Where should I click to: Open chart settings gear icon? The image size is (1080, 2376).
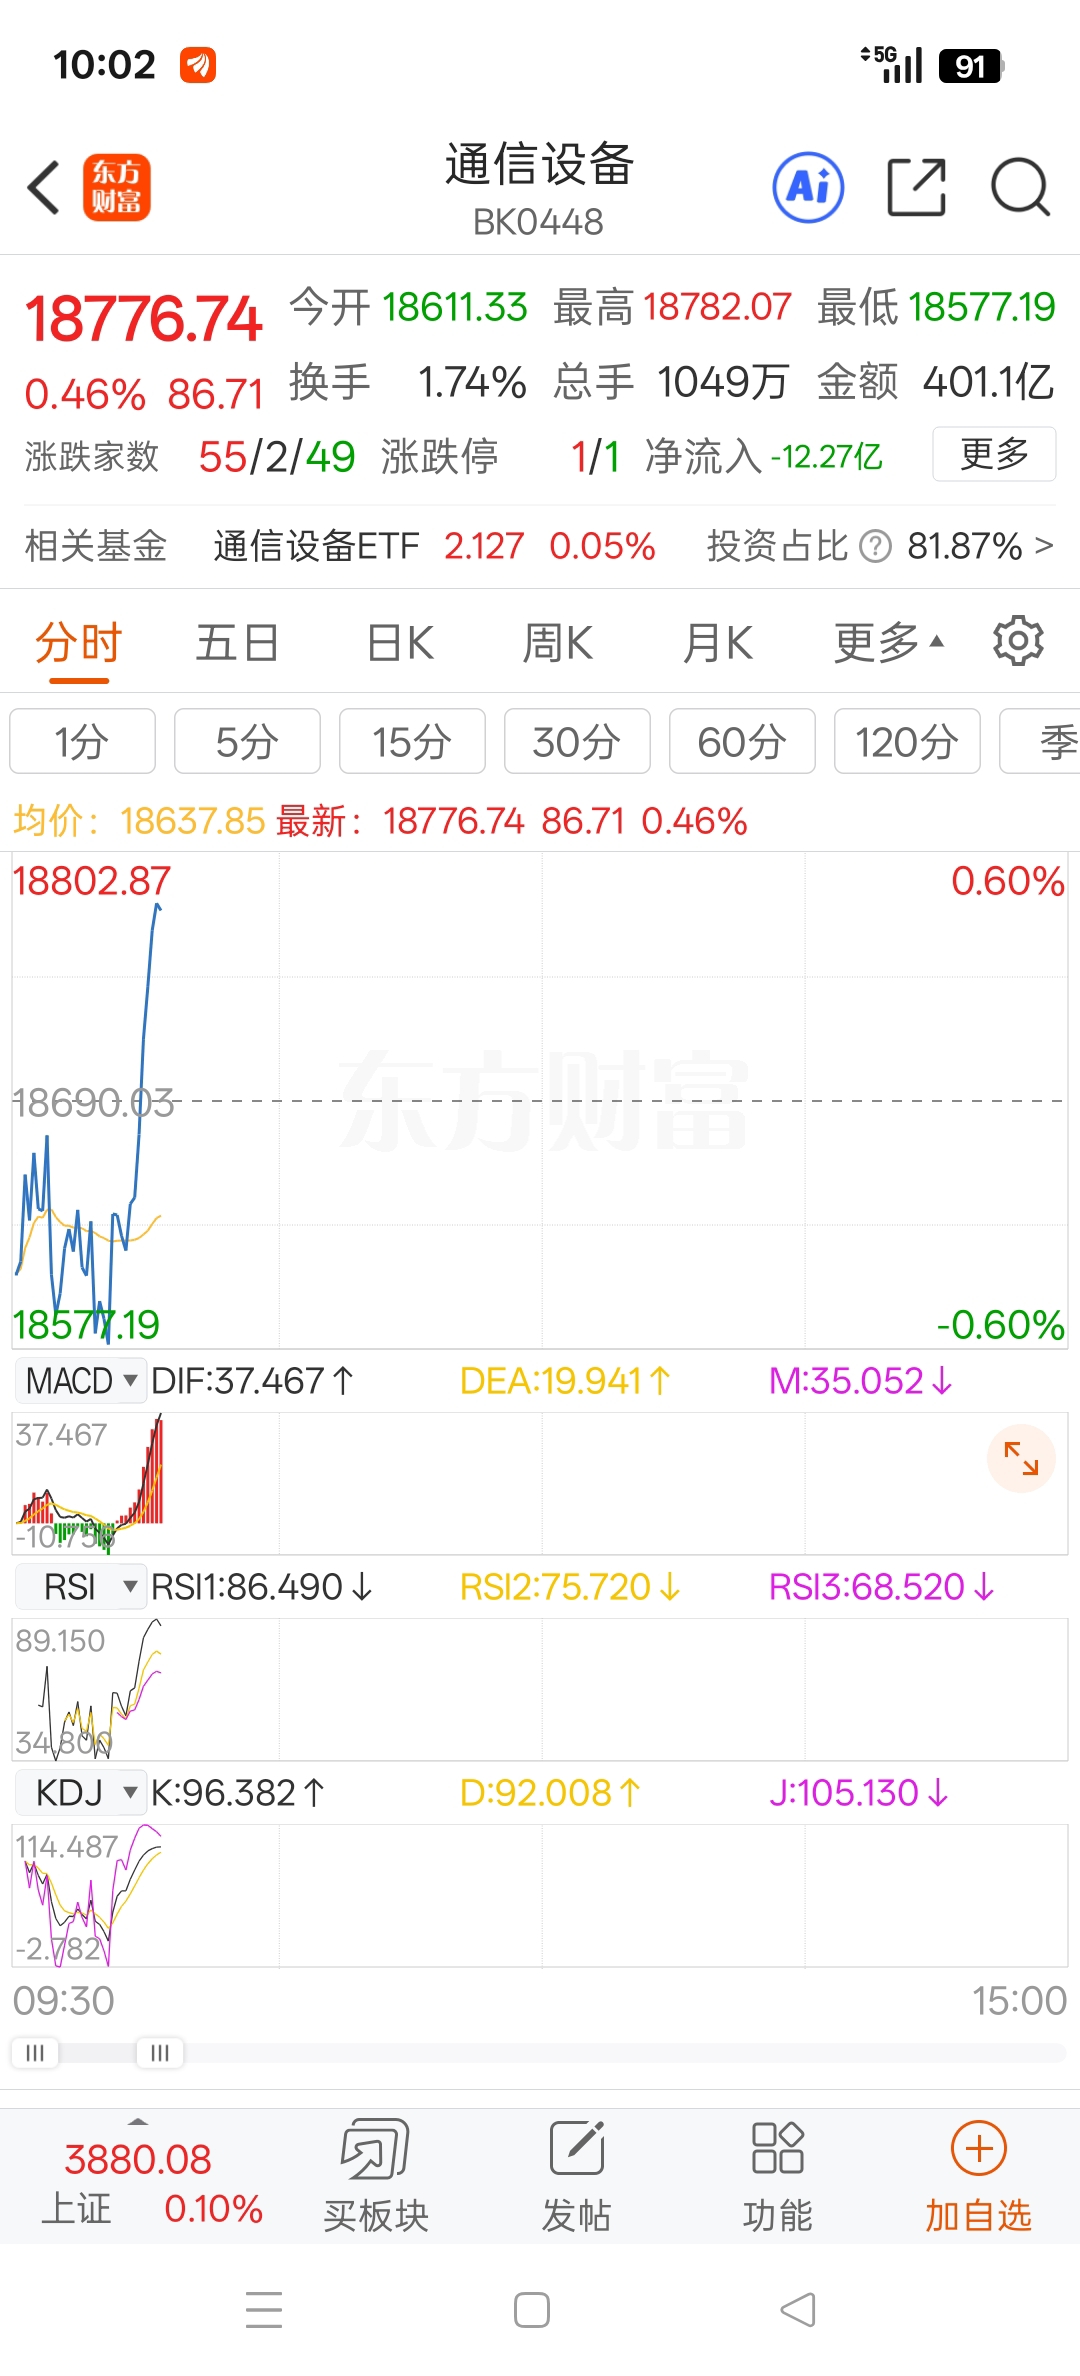[1018, 641]
